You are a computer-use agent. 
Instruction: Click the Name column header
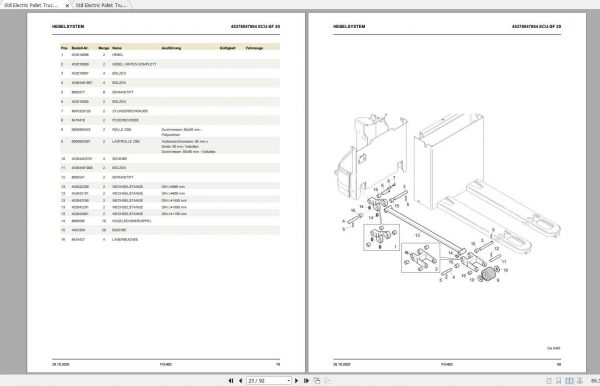[117, 48]
